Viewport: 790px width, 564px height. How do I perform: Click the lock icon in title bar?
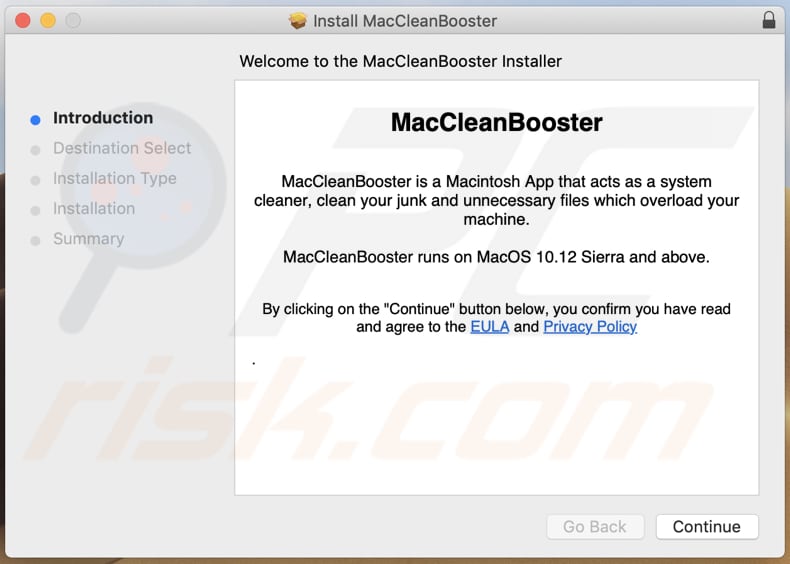coord(769,20)
